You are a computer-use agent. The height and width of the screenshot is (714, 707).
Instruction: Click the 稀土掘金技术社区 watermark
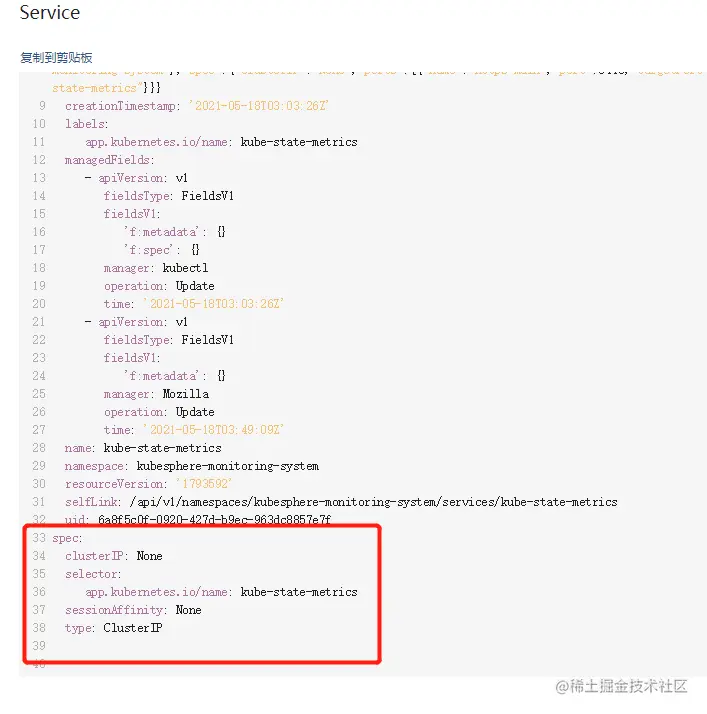[x=622, y=686]
